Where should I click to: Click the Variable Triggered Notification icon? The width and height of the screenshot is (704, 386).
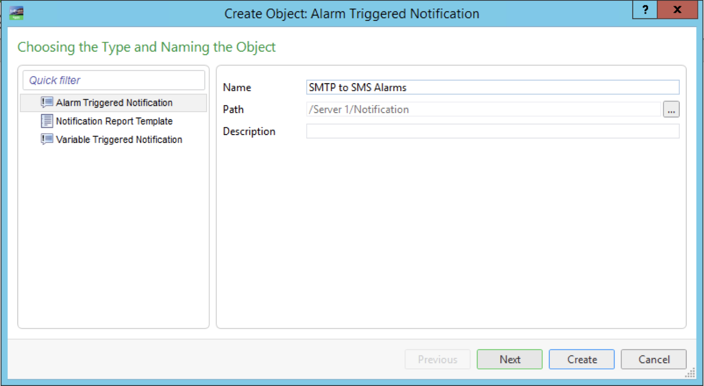pos(47,140)
